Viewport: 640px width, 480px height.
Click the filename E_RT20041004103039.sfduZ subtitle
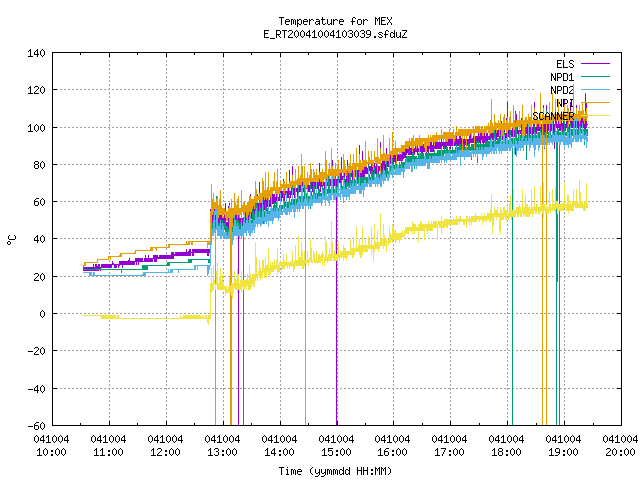[335, 34]
